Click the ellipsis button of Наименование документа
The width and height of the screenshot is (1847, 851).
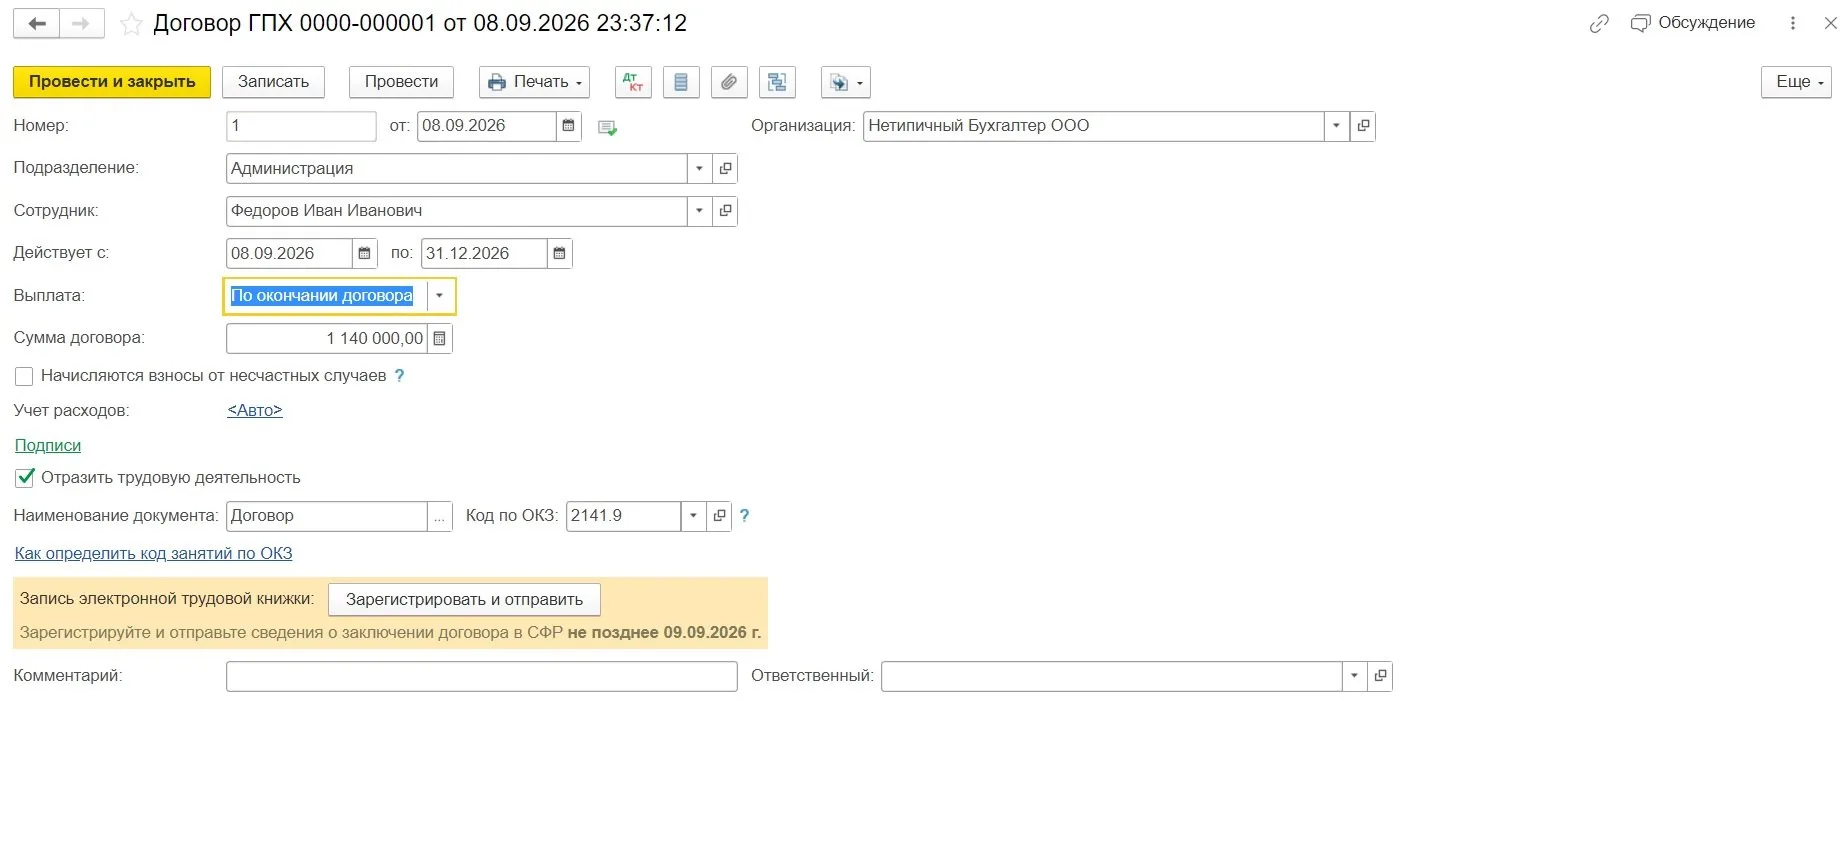(439, 516)
